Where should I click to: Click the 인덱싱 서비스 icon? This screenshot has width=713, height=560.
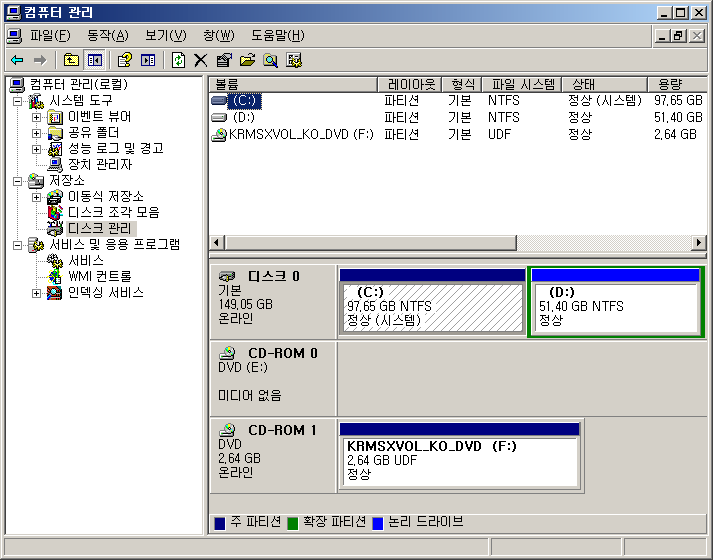55,293
